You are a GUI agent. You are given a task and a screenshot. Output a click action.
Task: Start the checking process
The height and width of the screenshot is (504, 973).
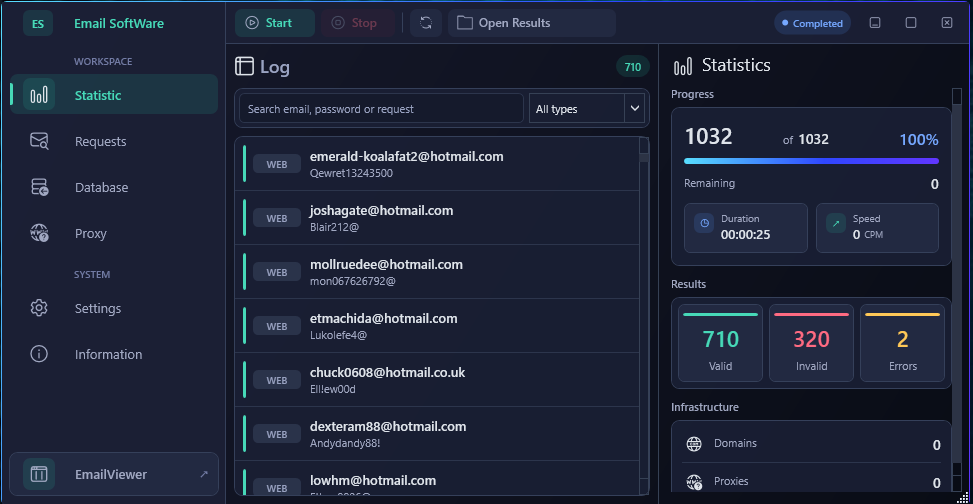(x=275, y=23)
